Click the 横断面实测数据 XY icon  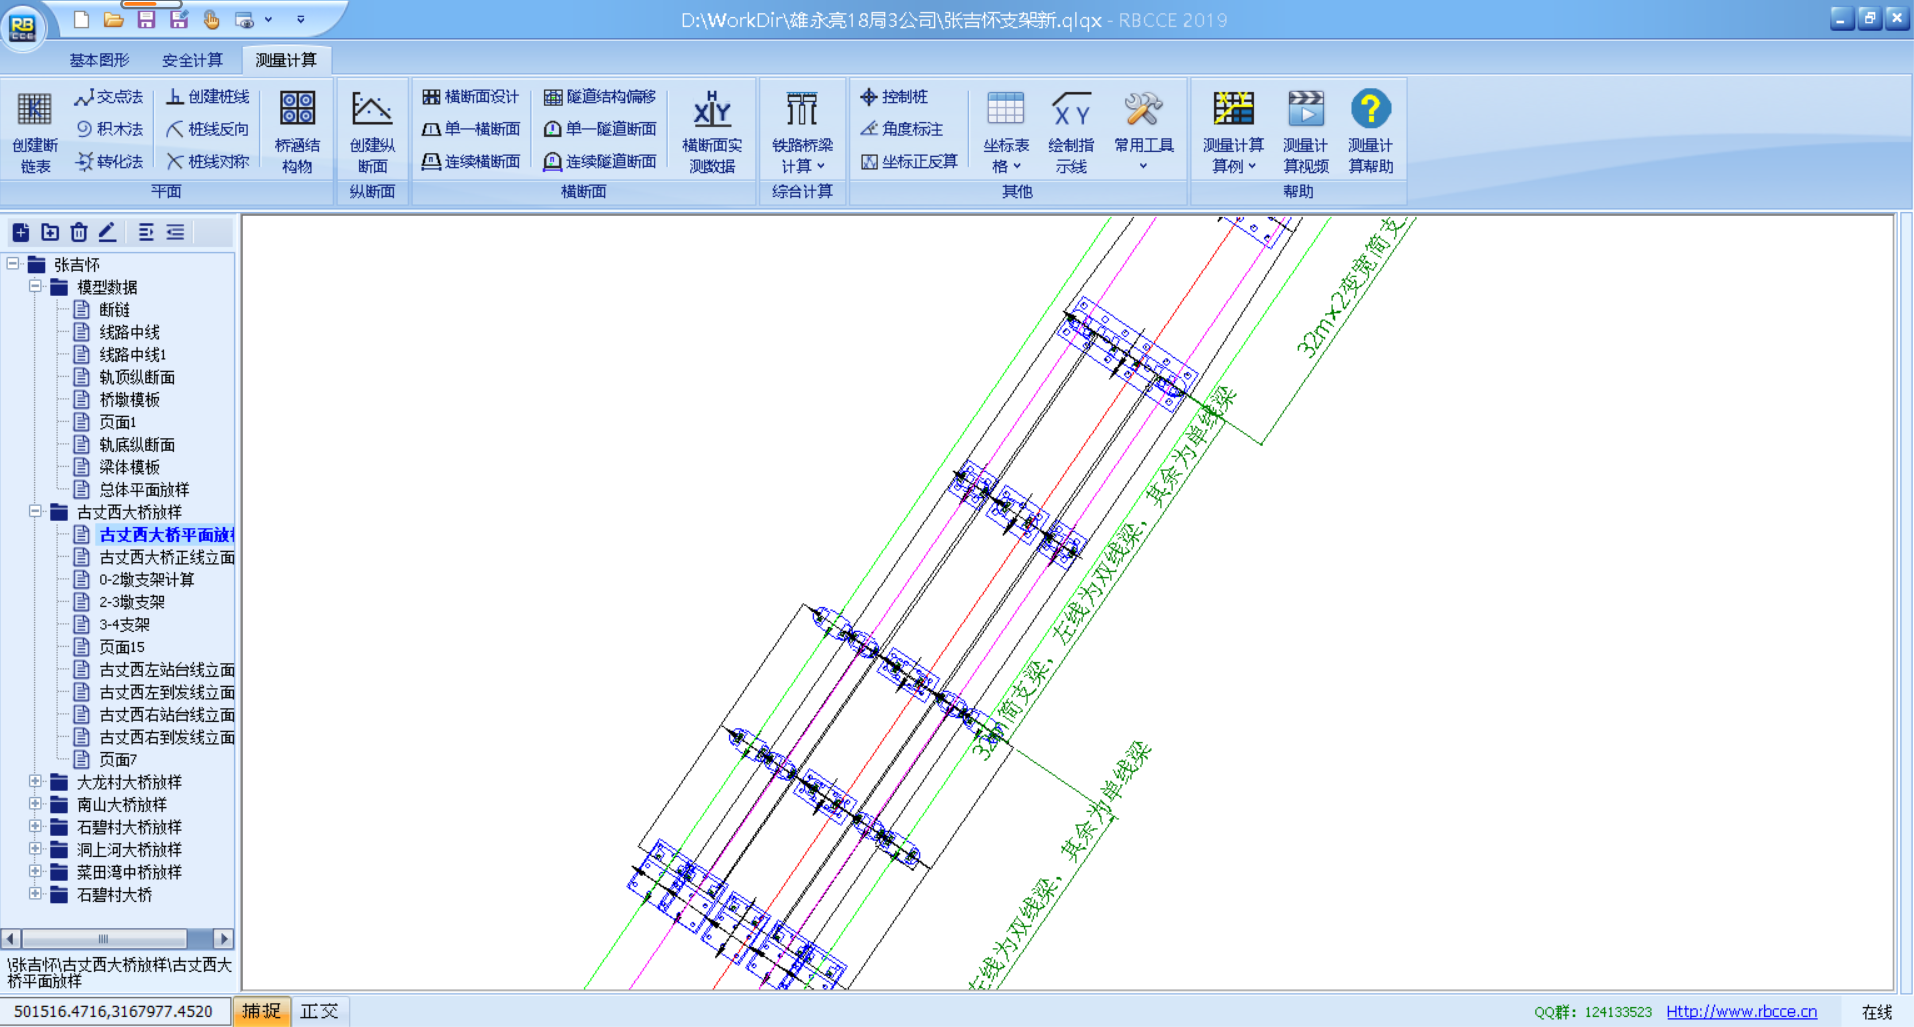pyautogui.click(x=711, y=110)
